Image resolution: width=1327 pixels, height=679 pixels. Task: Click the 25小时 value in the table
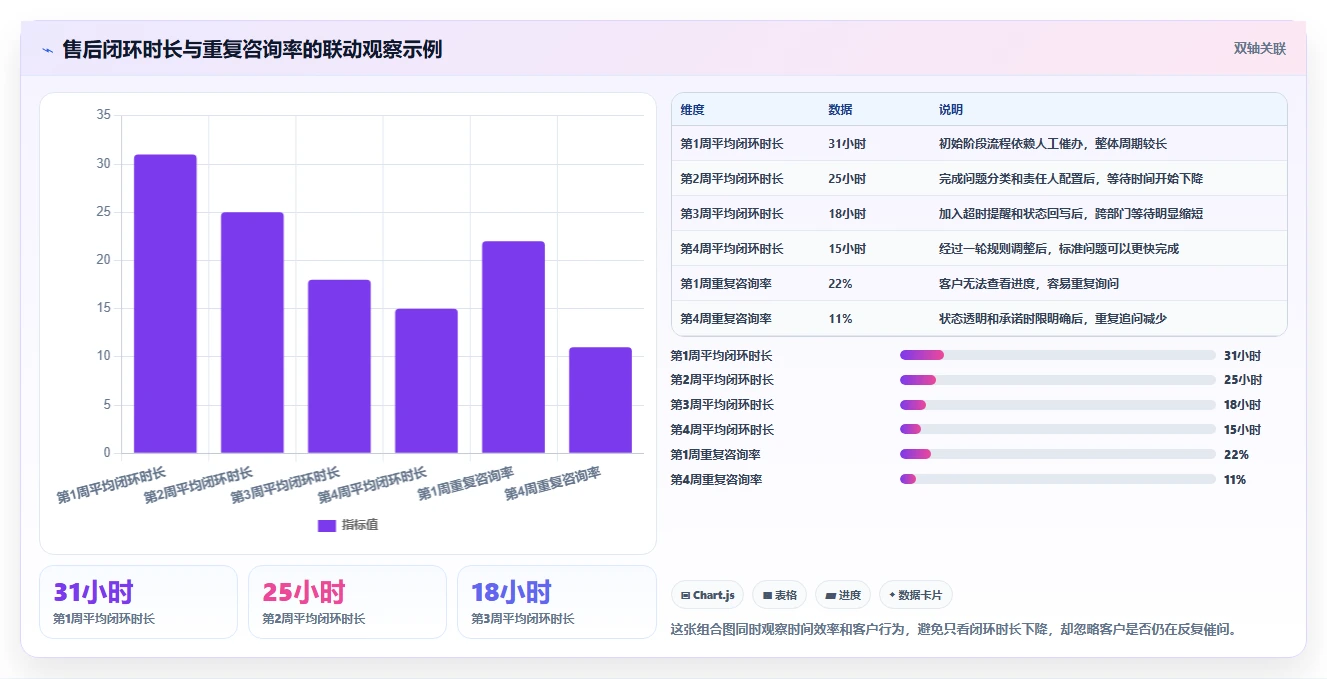pyautogui.click(x=847, y=179)
